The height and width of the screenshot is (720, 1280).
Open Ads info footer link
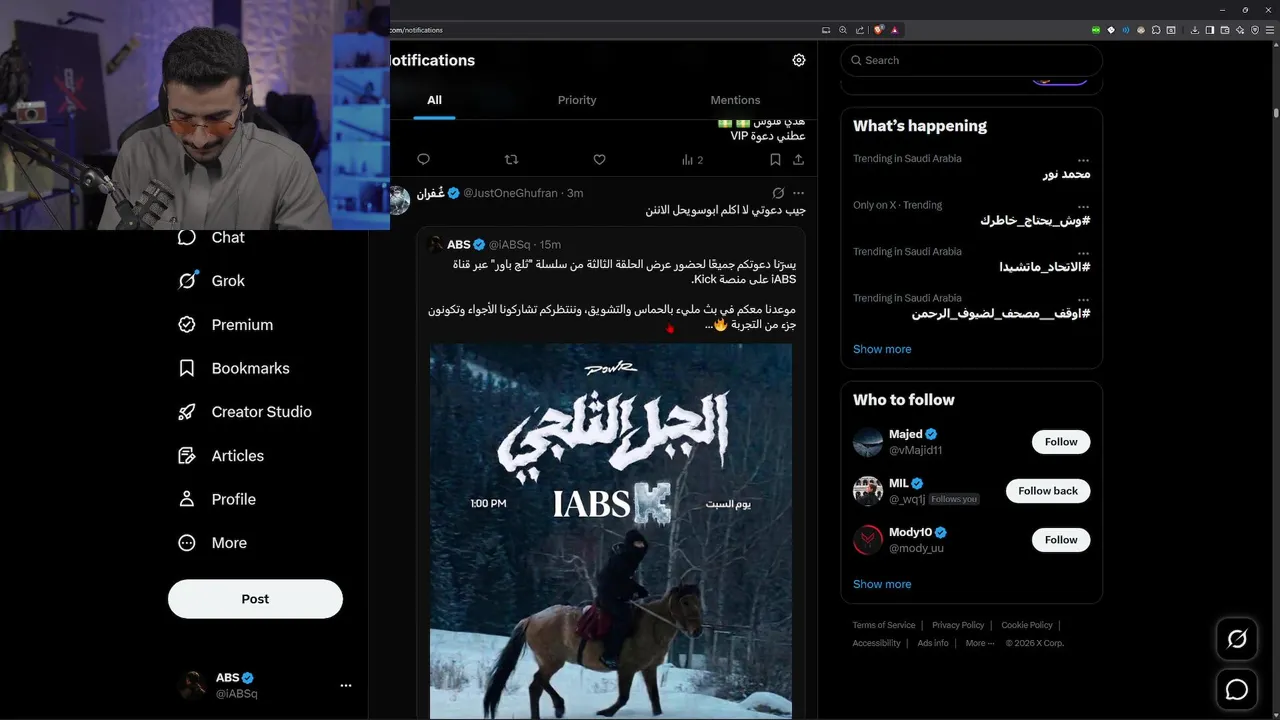click(933, 643)
